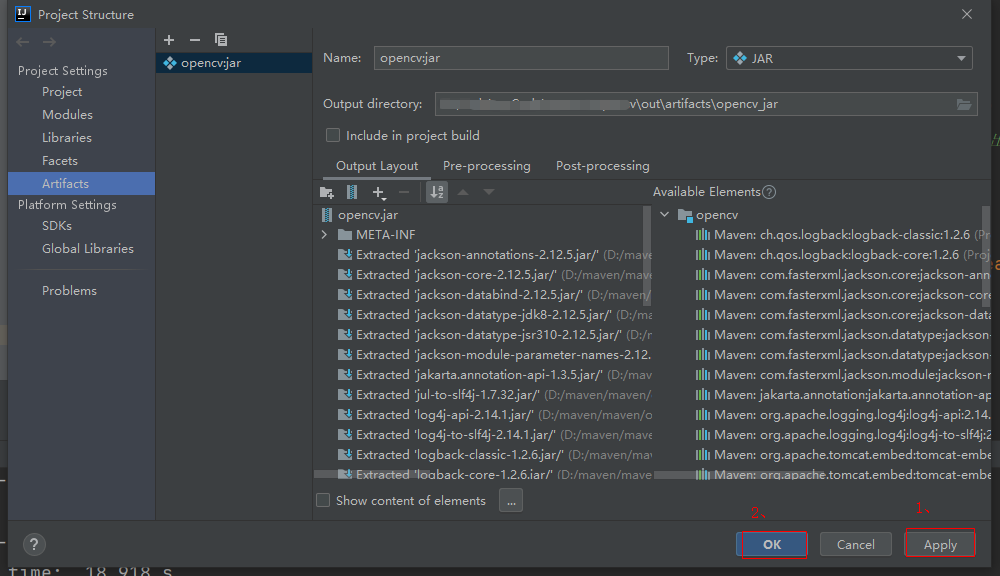The height and width of the screenshot is (576, 1000).
Task: Select Maven jakarta.annotation available element
Action: tap(842, 395)
